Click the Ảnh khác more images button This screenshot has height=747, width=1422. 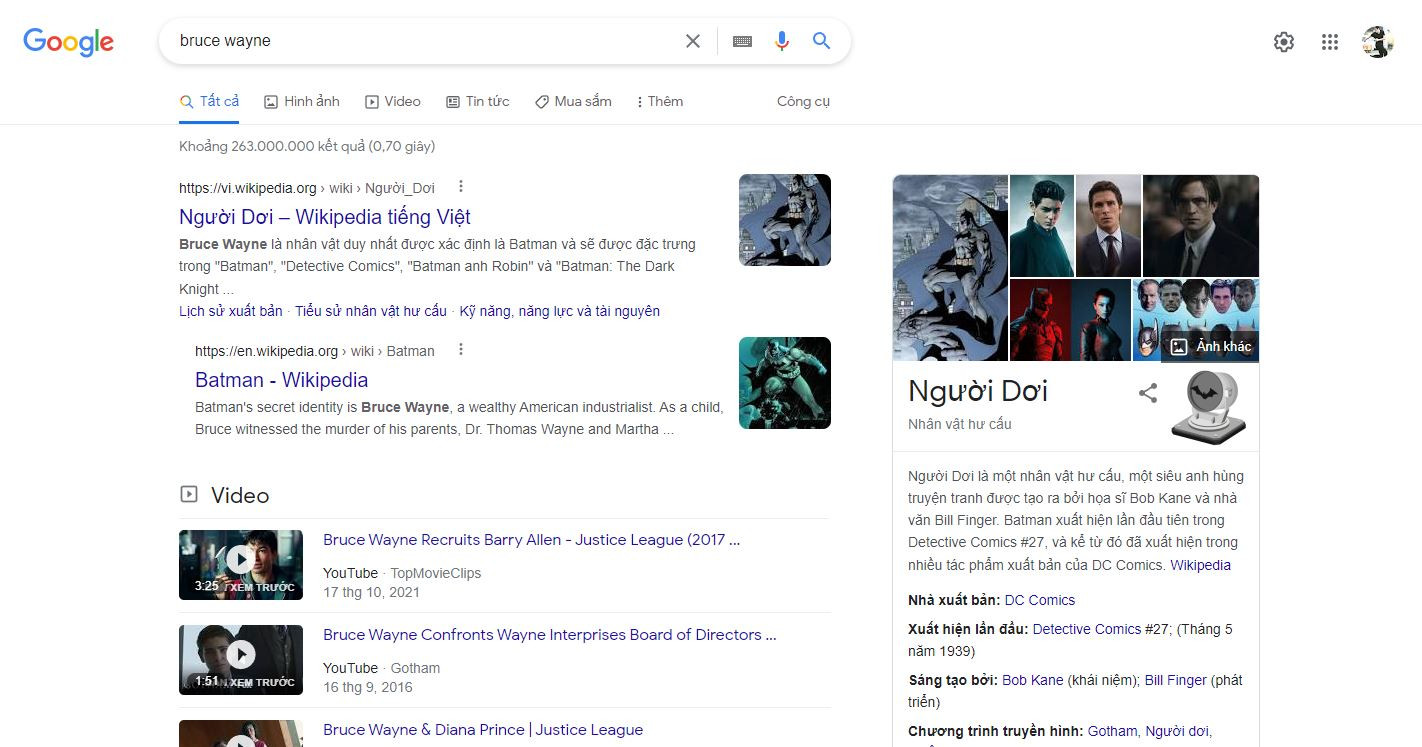[1211, 346]
